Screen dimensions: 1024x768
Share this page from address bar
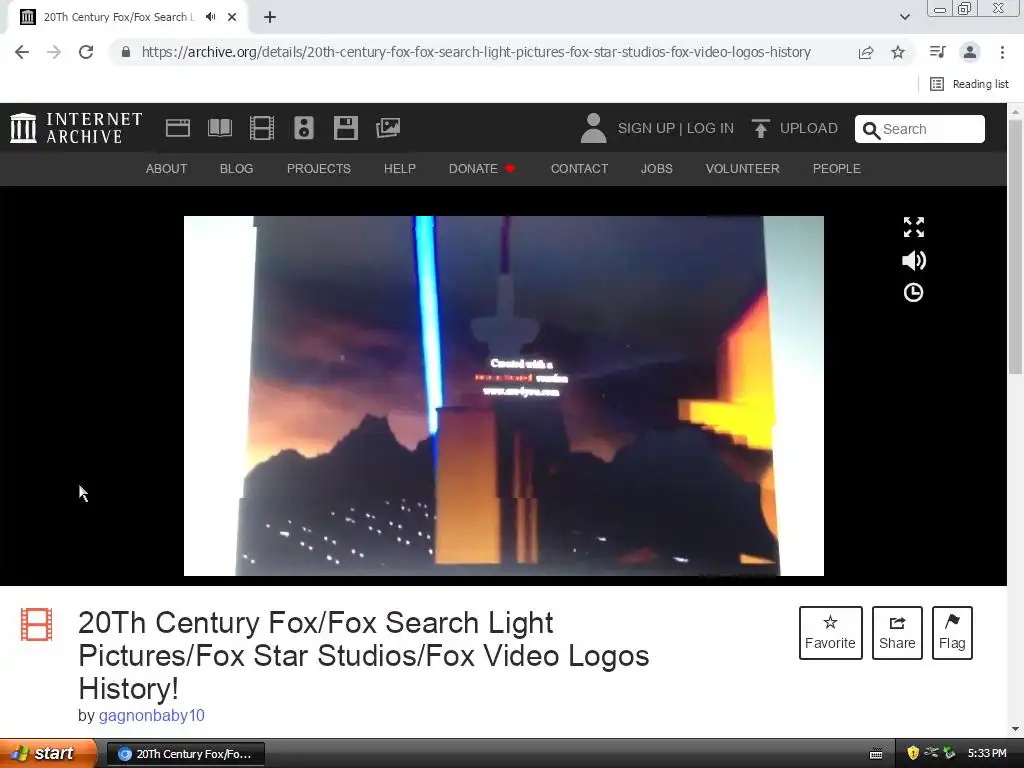(x=866, y=52)
